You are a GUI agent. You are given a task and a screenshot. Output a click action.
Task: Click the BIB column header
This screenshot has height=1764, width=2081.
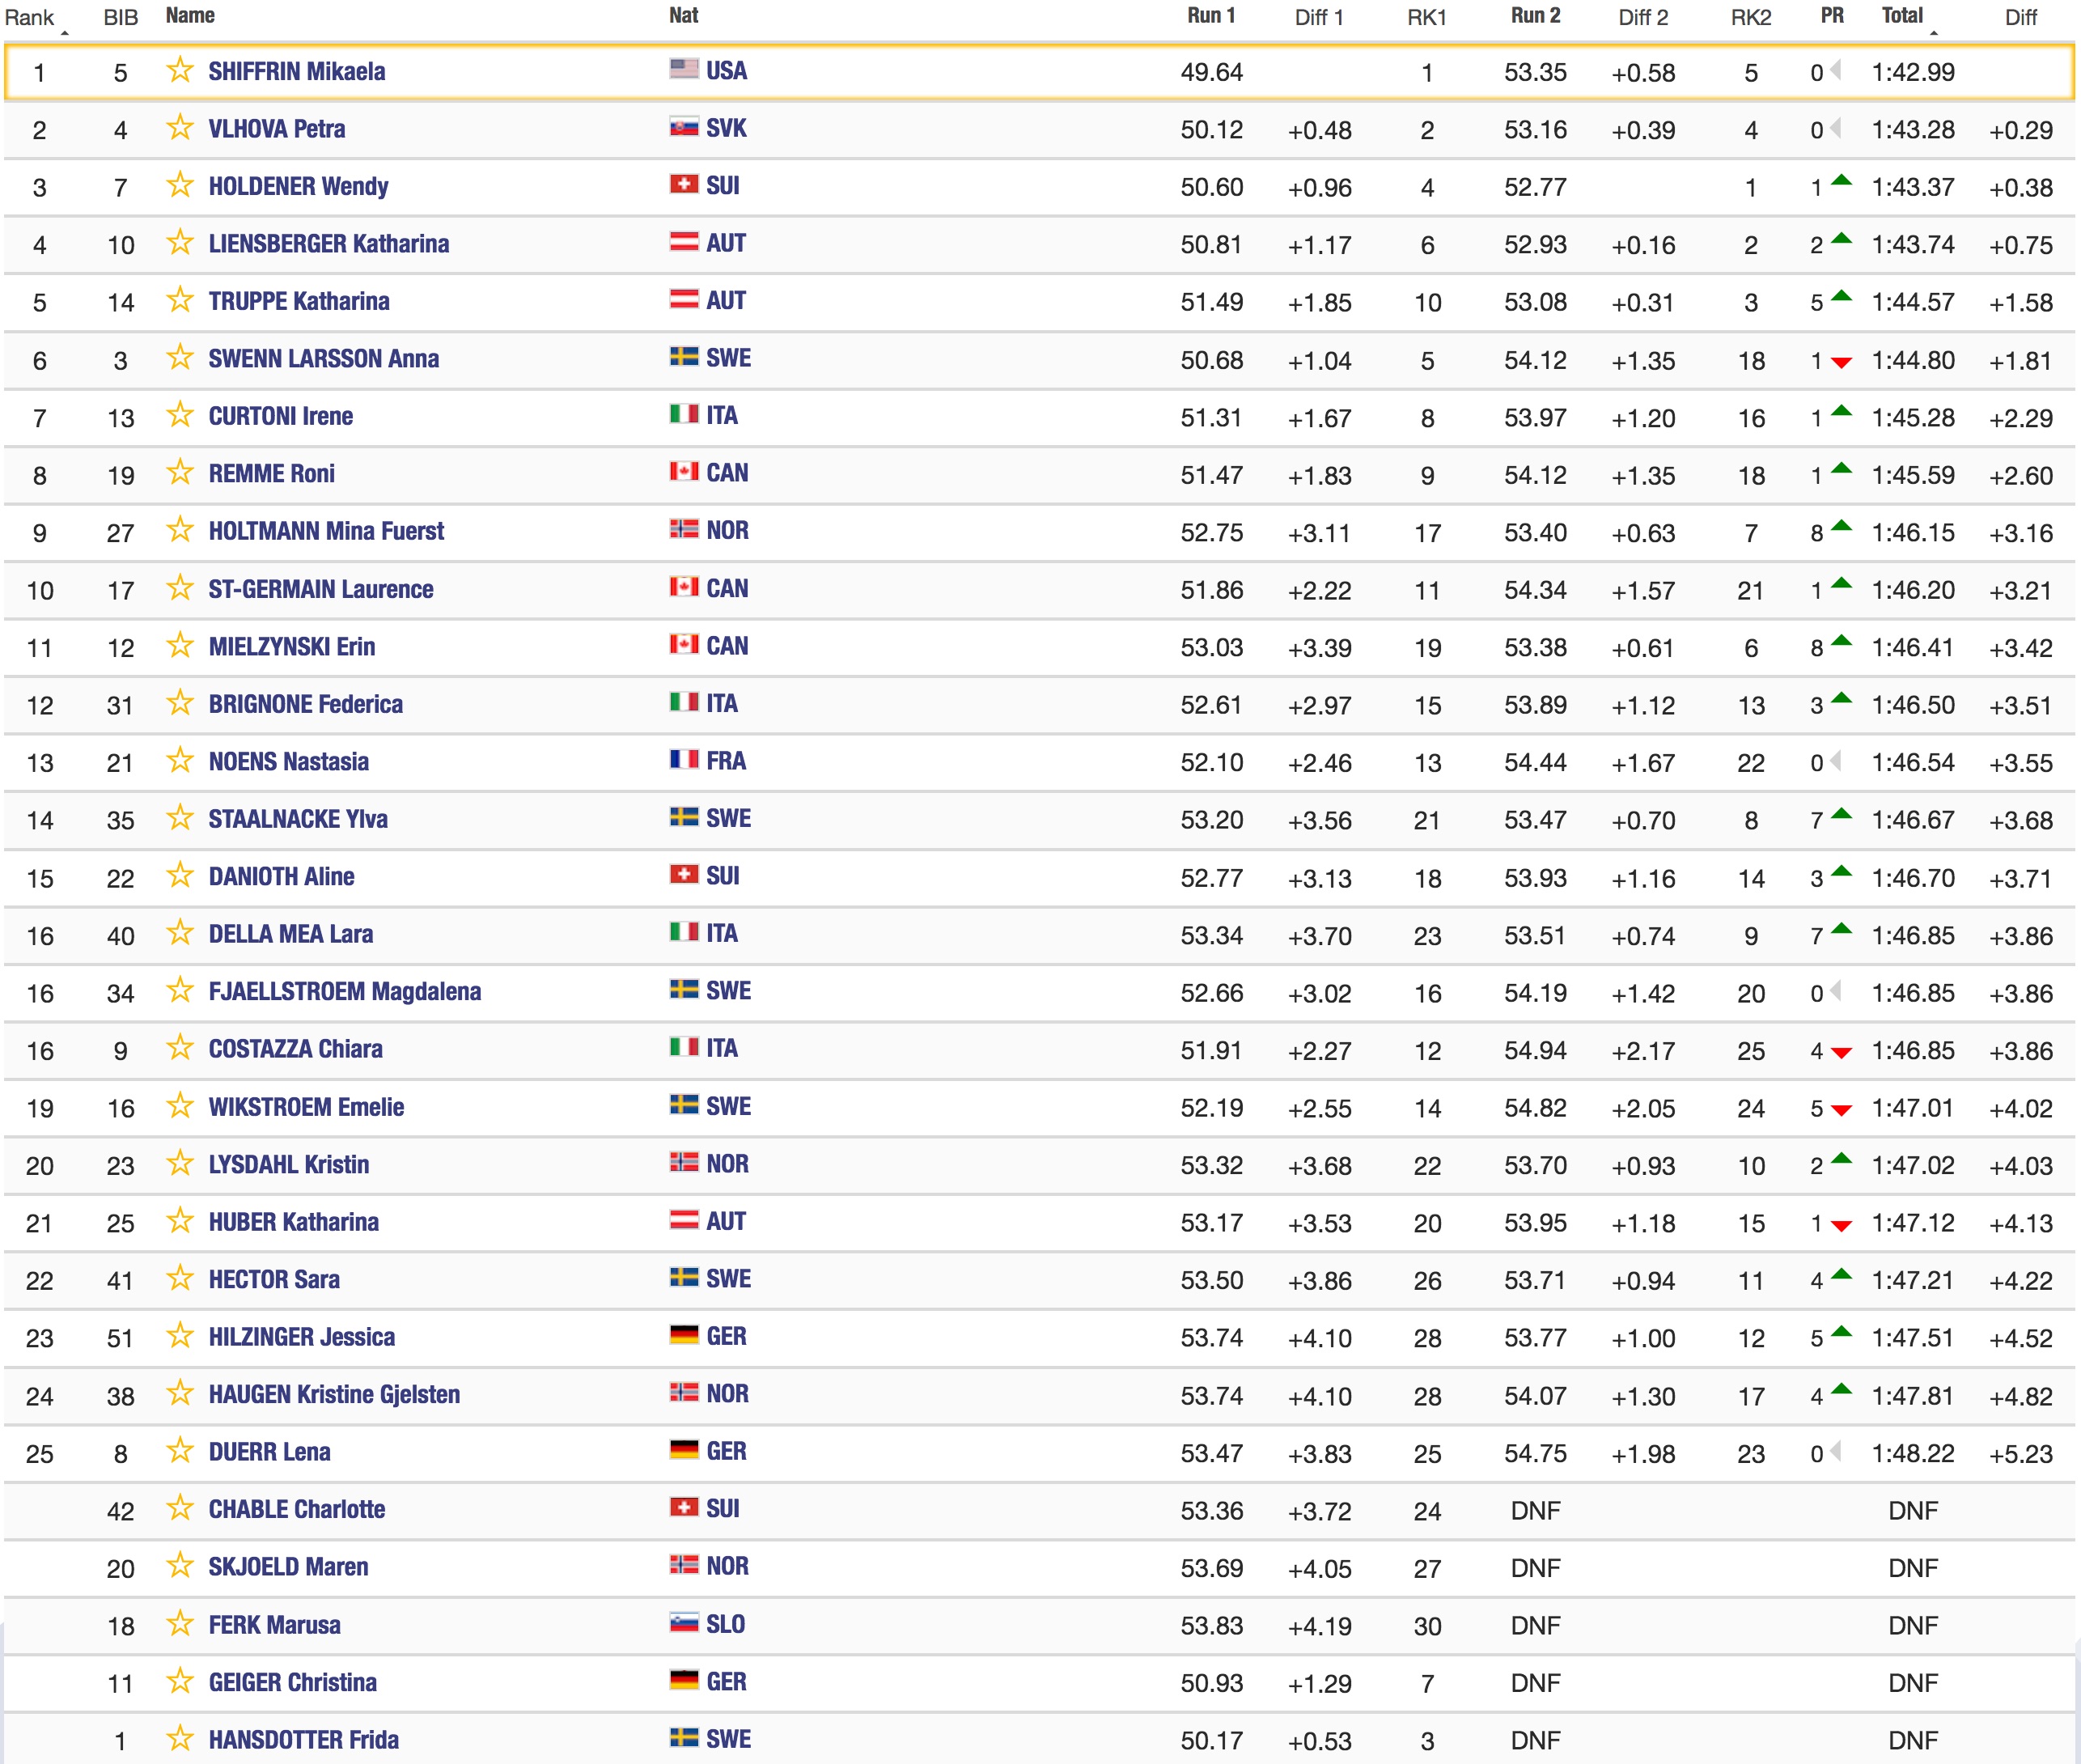point(121,17)
